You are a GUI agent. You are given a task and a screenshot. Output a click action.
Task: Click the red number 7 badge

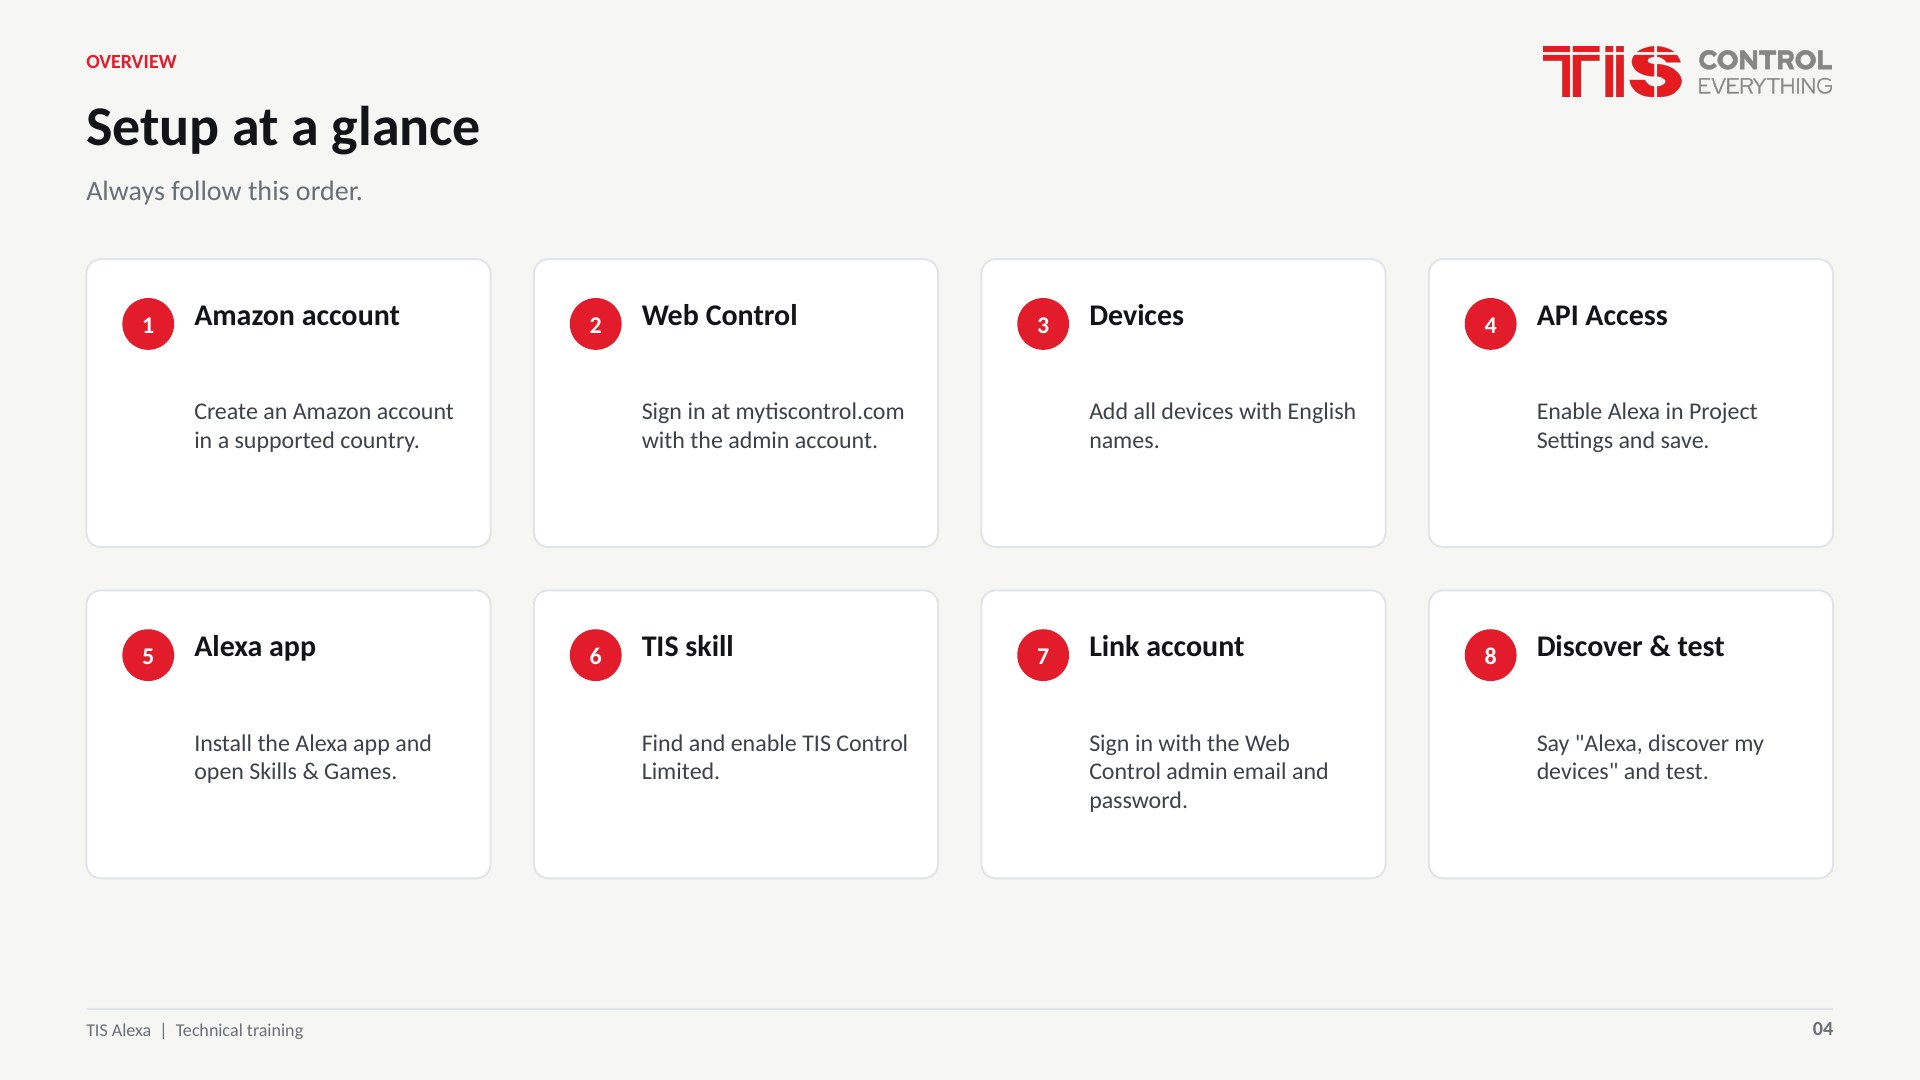coord(1043,655)
